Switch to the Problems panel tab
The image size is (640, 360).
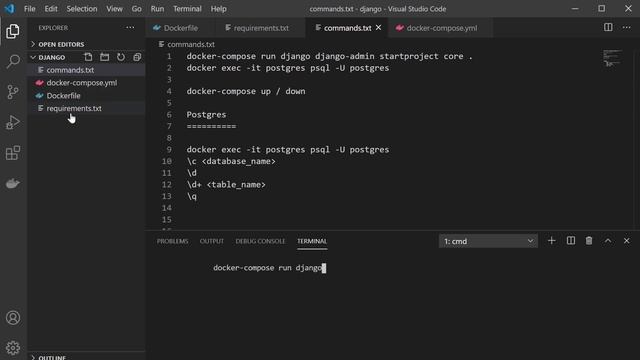click(172, 241)
